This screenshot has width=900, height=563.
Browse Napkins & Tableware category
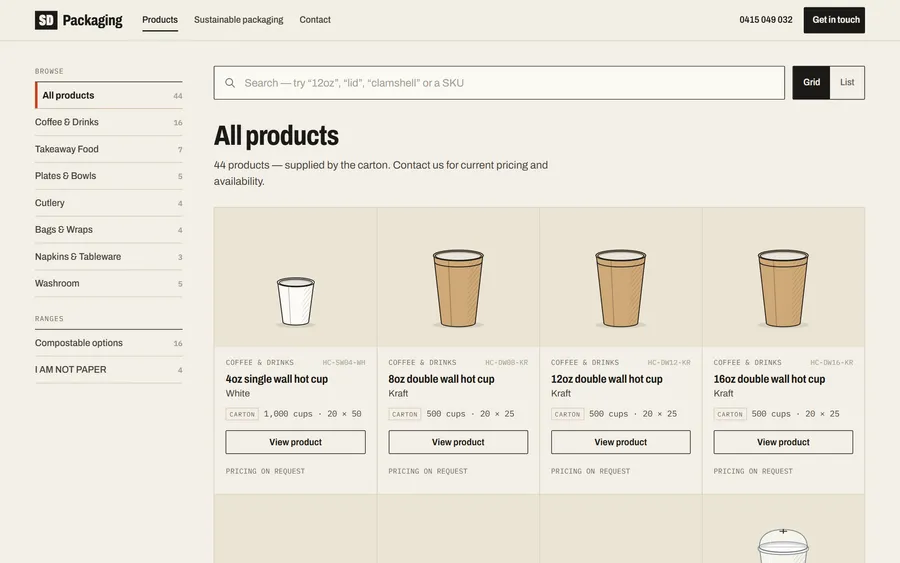coord(108,257)
